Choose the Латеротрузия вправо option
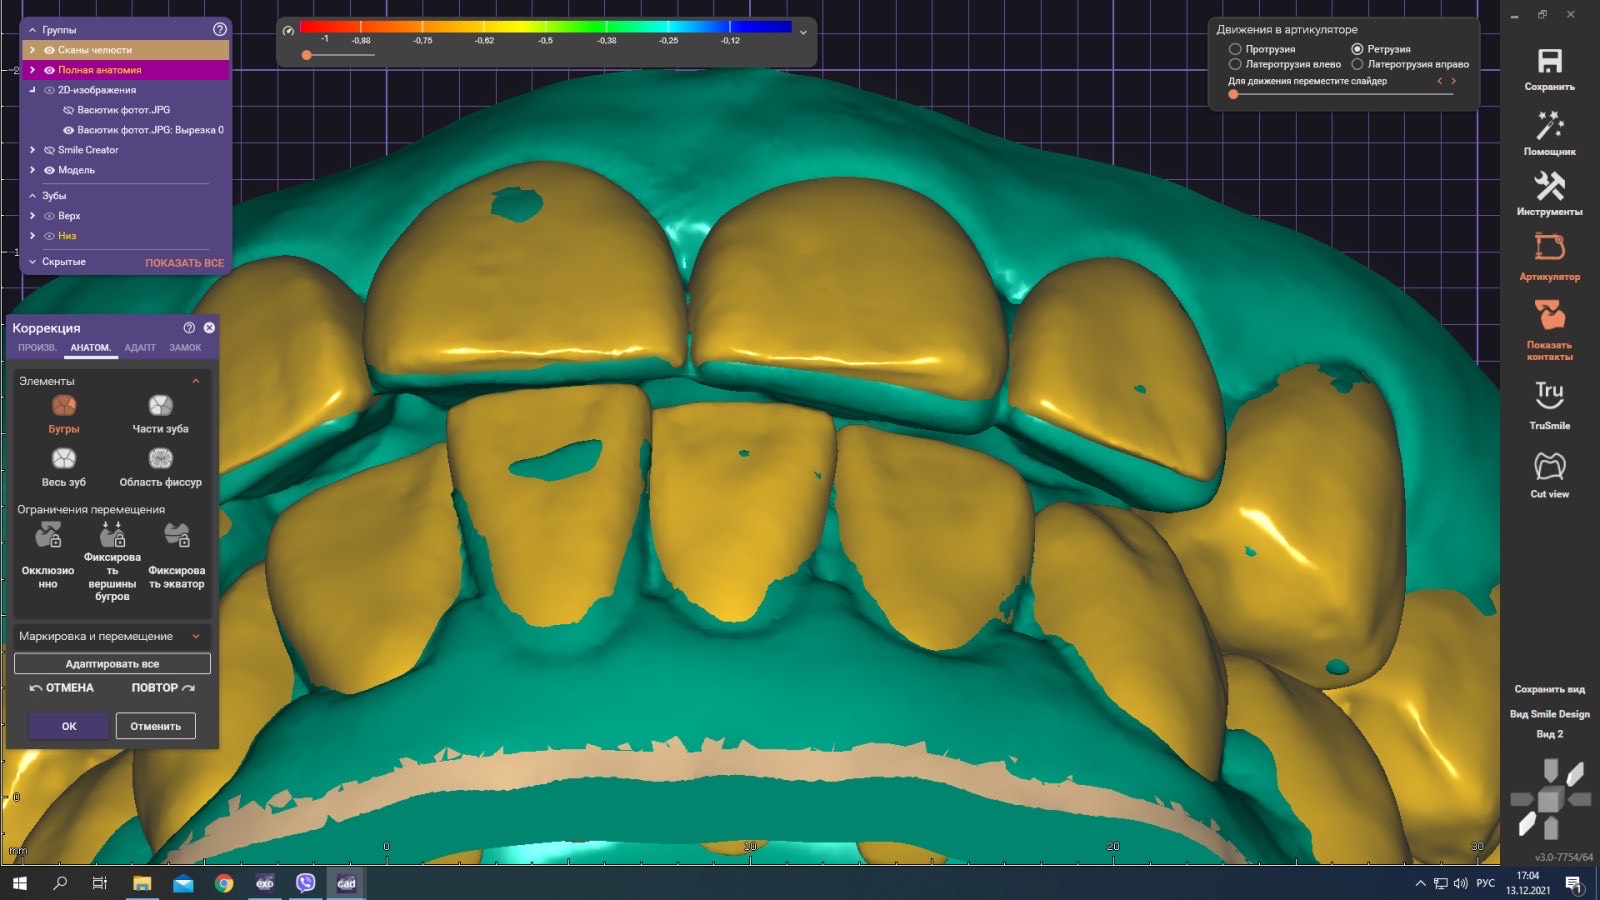Viewport: 1600px width, 900px height. pos(1357,64)
